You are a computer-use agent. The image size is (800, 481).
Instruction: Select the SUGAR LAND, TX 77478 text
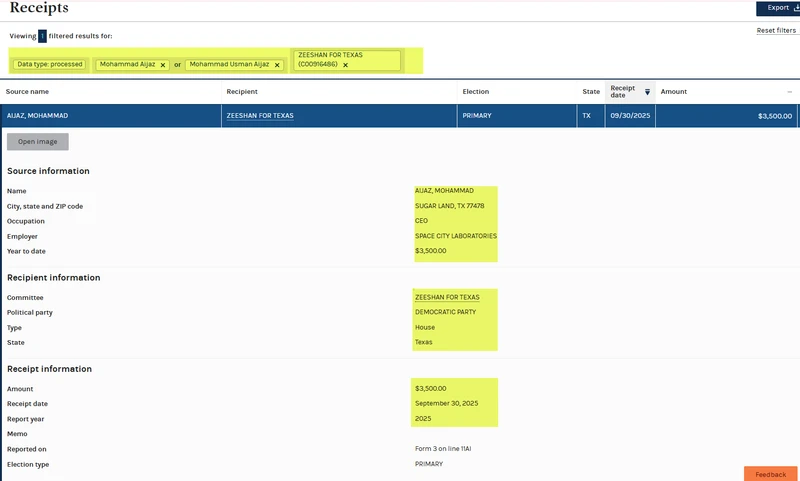point(449,206)
